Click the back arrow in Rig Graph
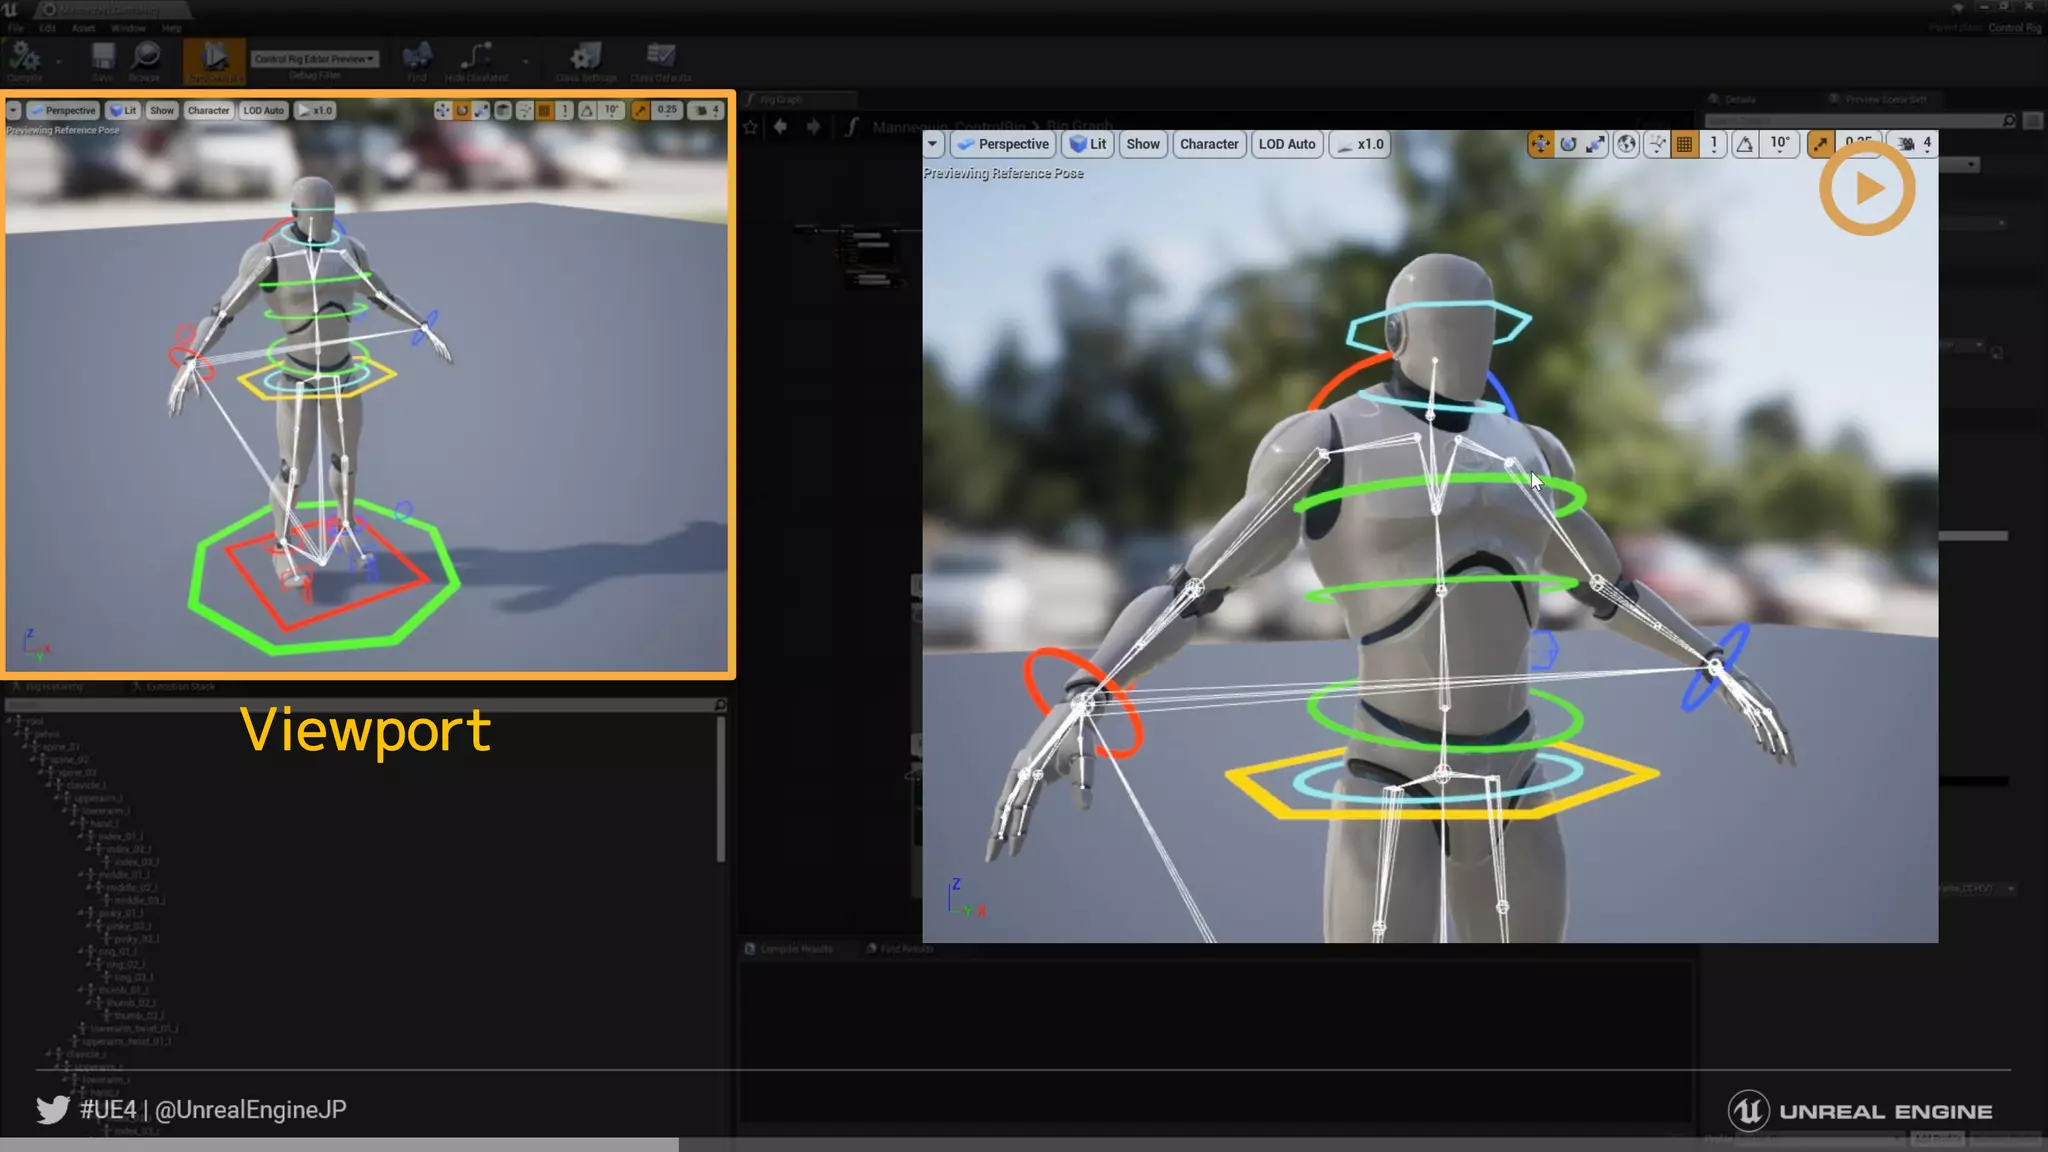The height and width of the screenshot is (1152, 2048). coord(781,127)
